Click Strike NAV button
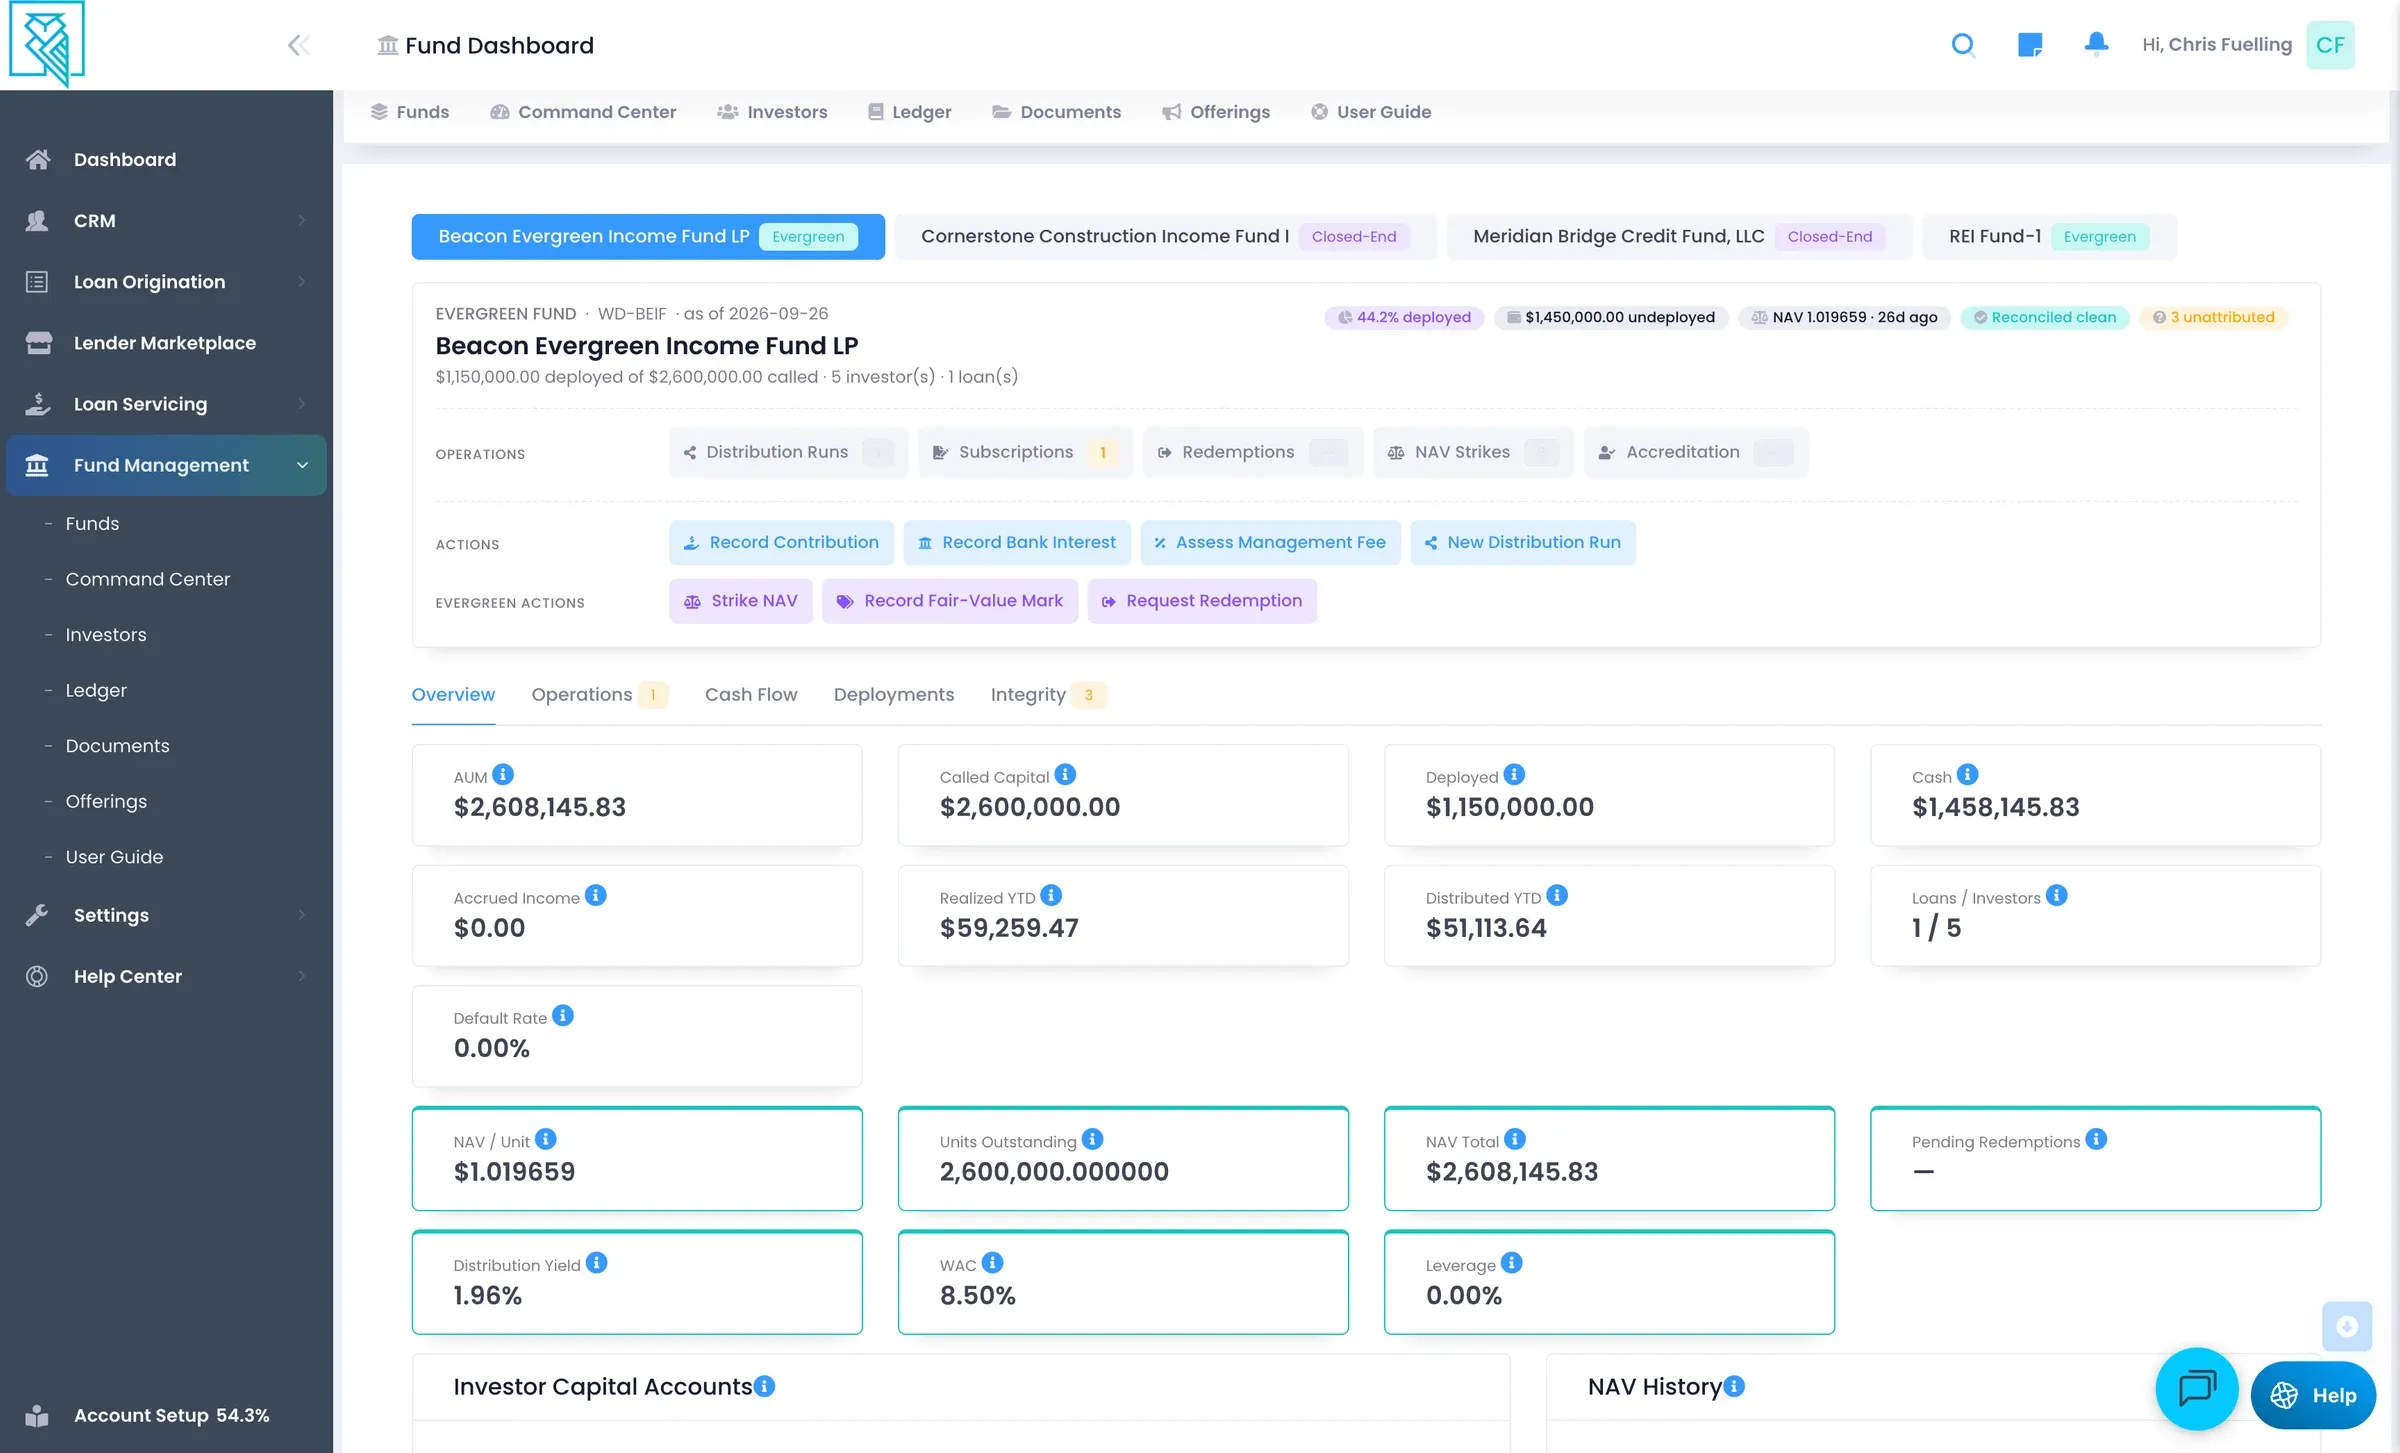 [741, 601]
